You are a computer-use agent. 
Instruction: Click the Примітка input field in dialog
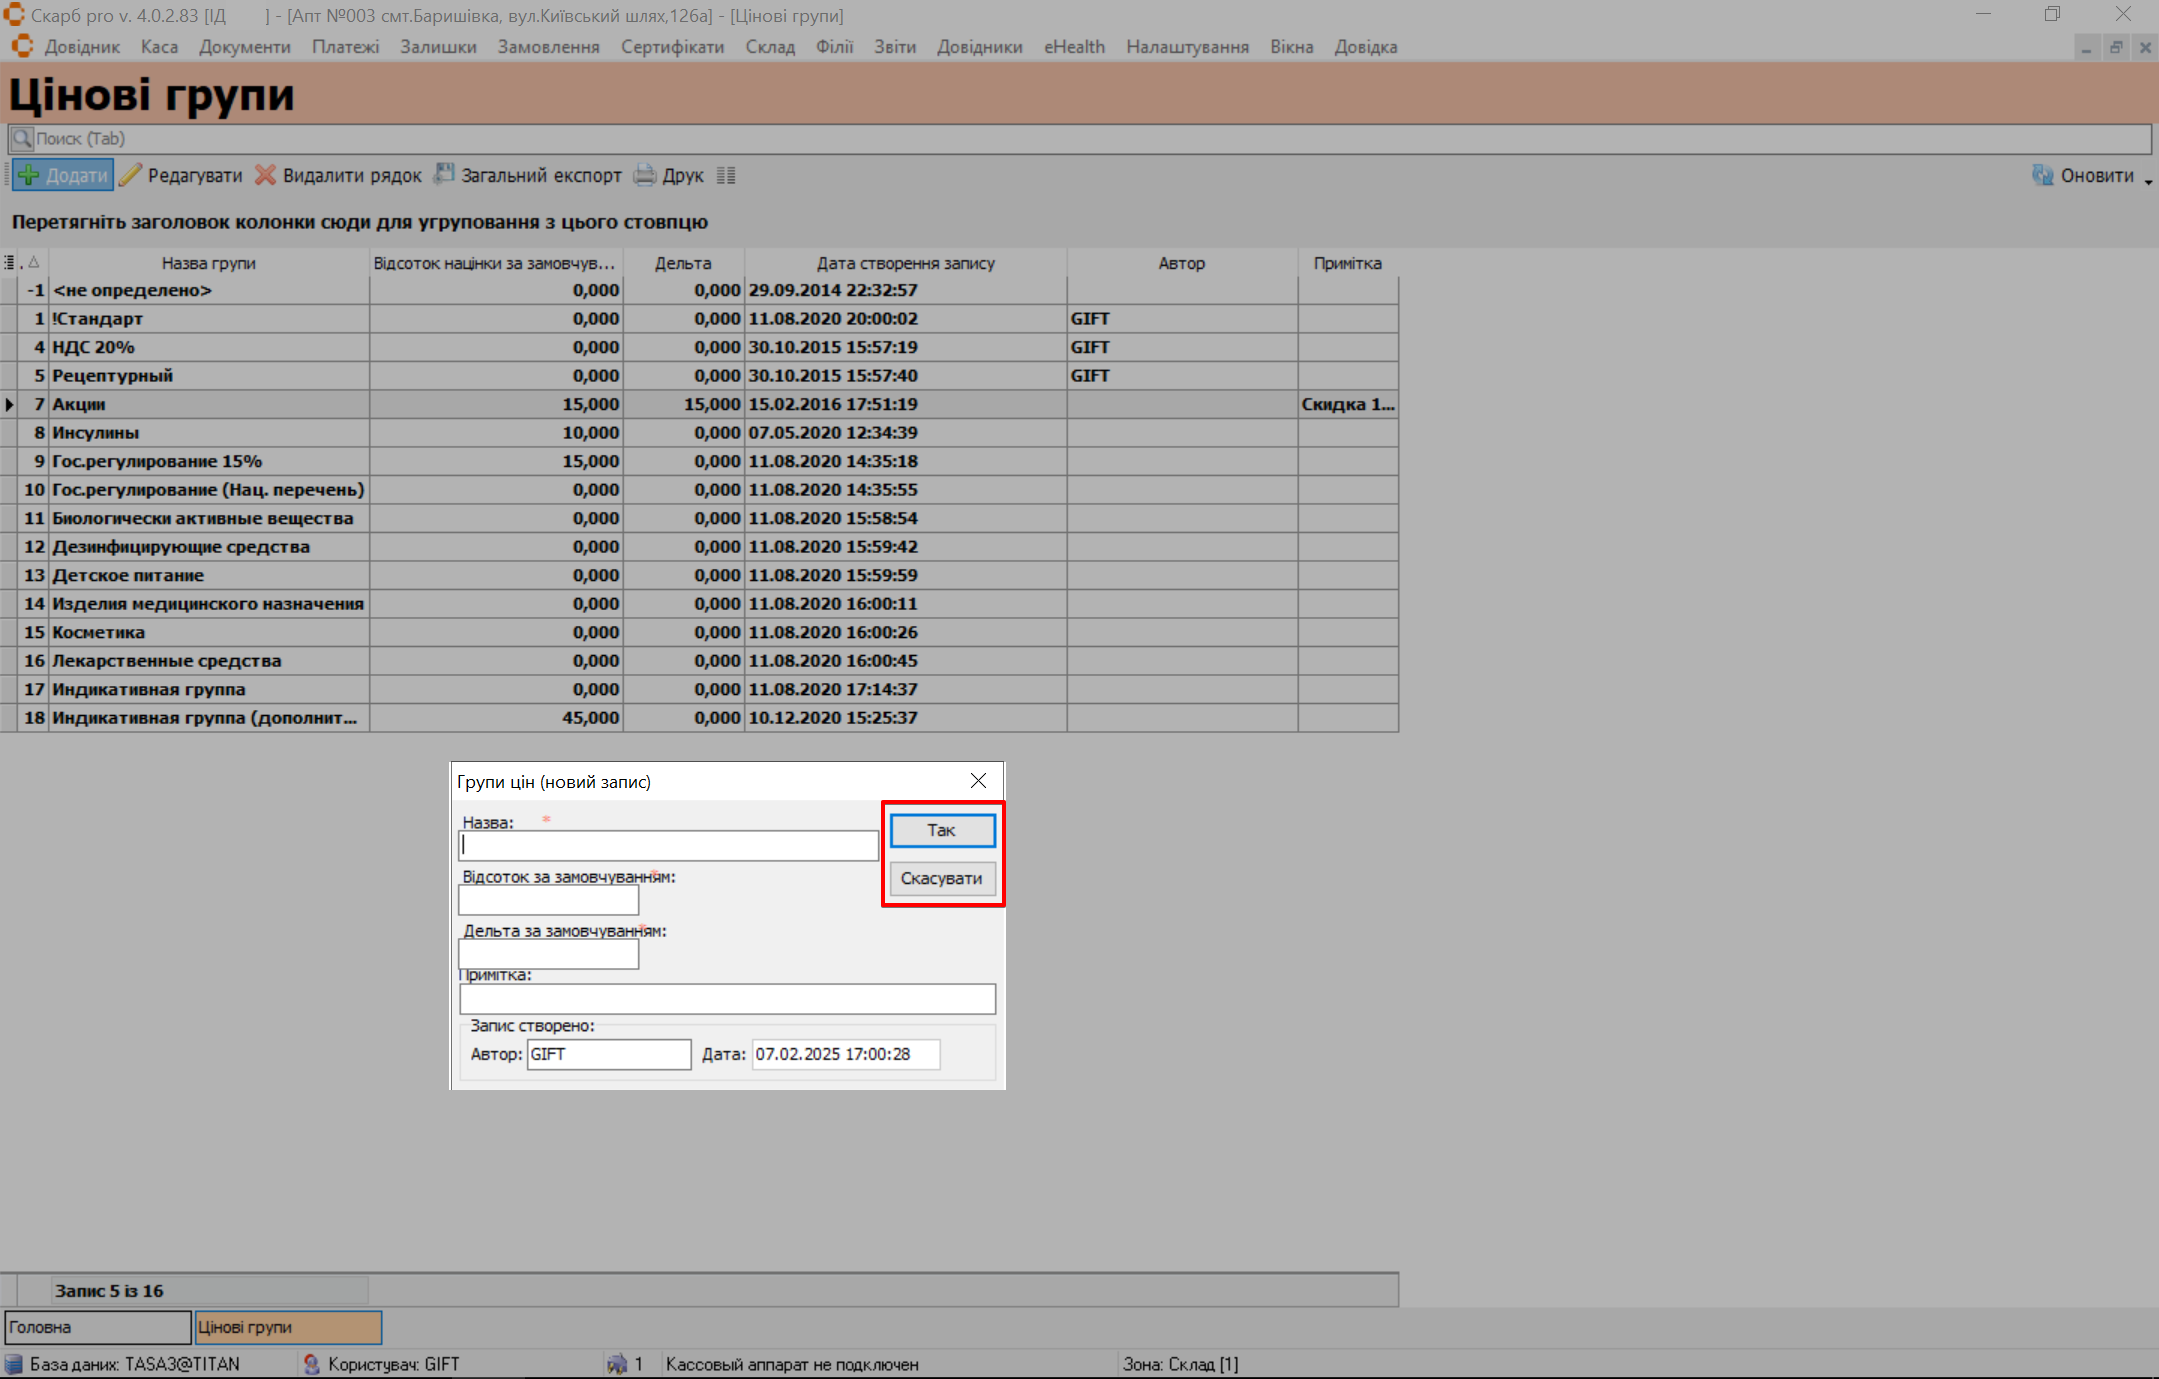tap(727, 999)
